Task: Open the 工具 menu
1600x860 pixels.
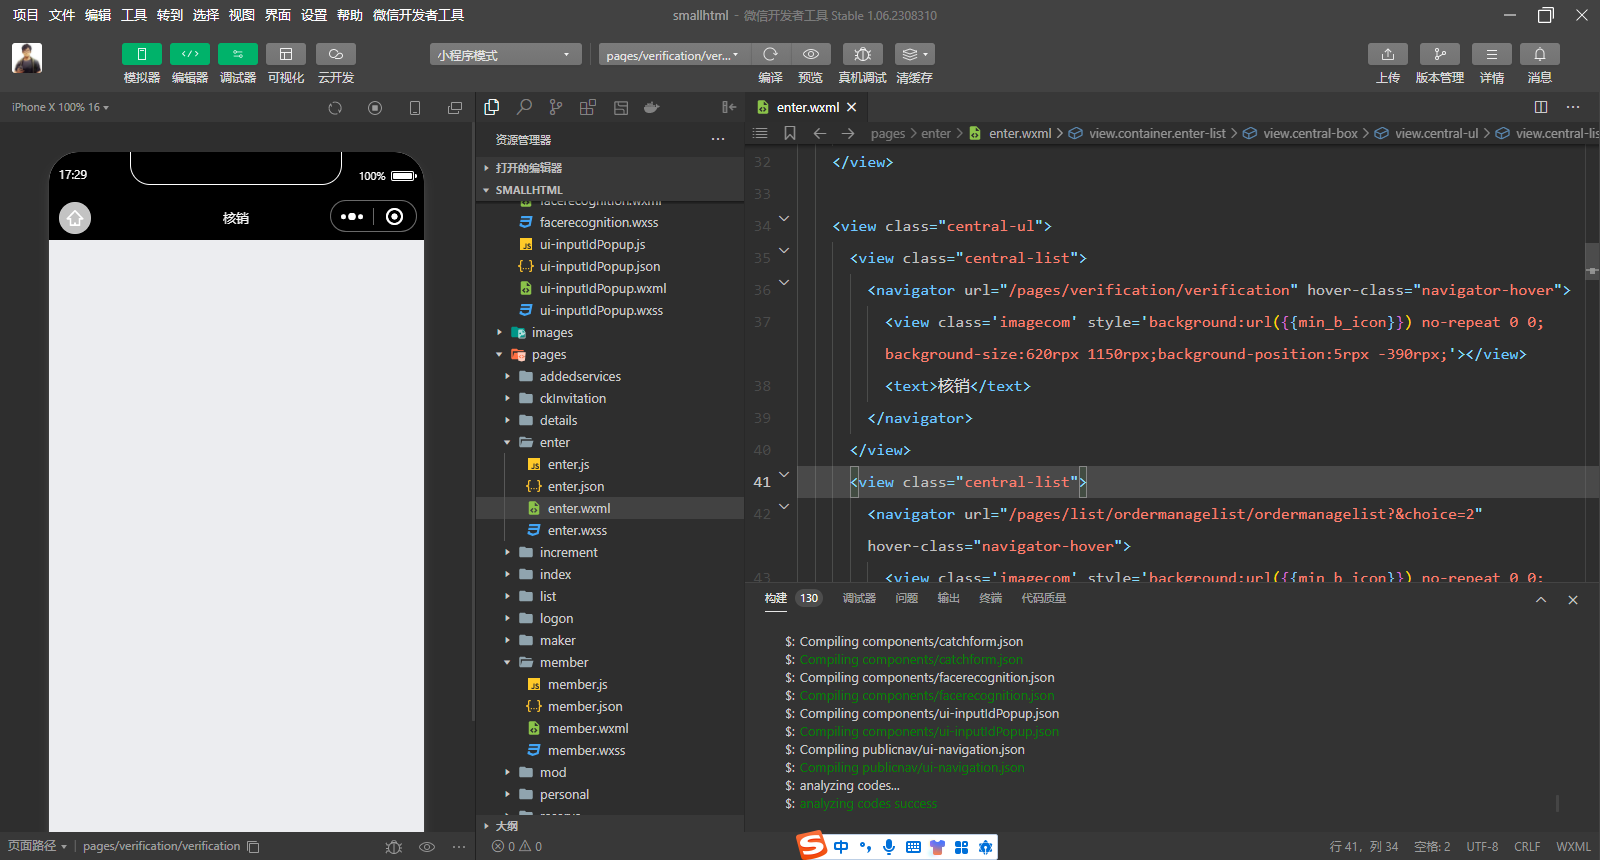Action: click(134, 15)
